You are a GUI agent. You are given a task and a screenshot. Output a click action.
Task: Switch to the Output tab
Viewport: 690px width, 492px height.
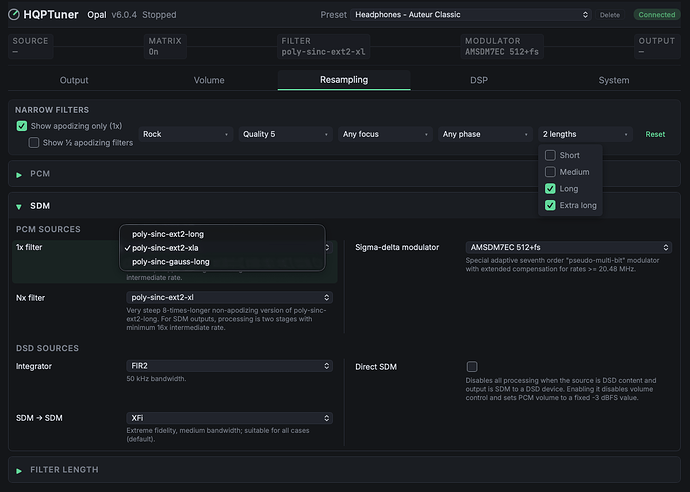tap(74, 80)
